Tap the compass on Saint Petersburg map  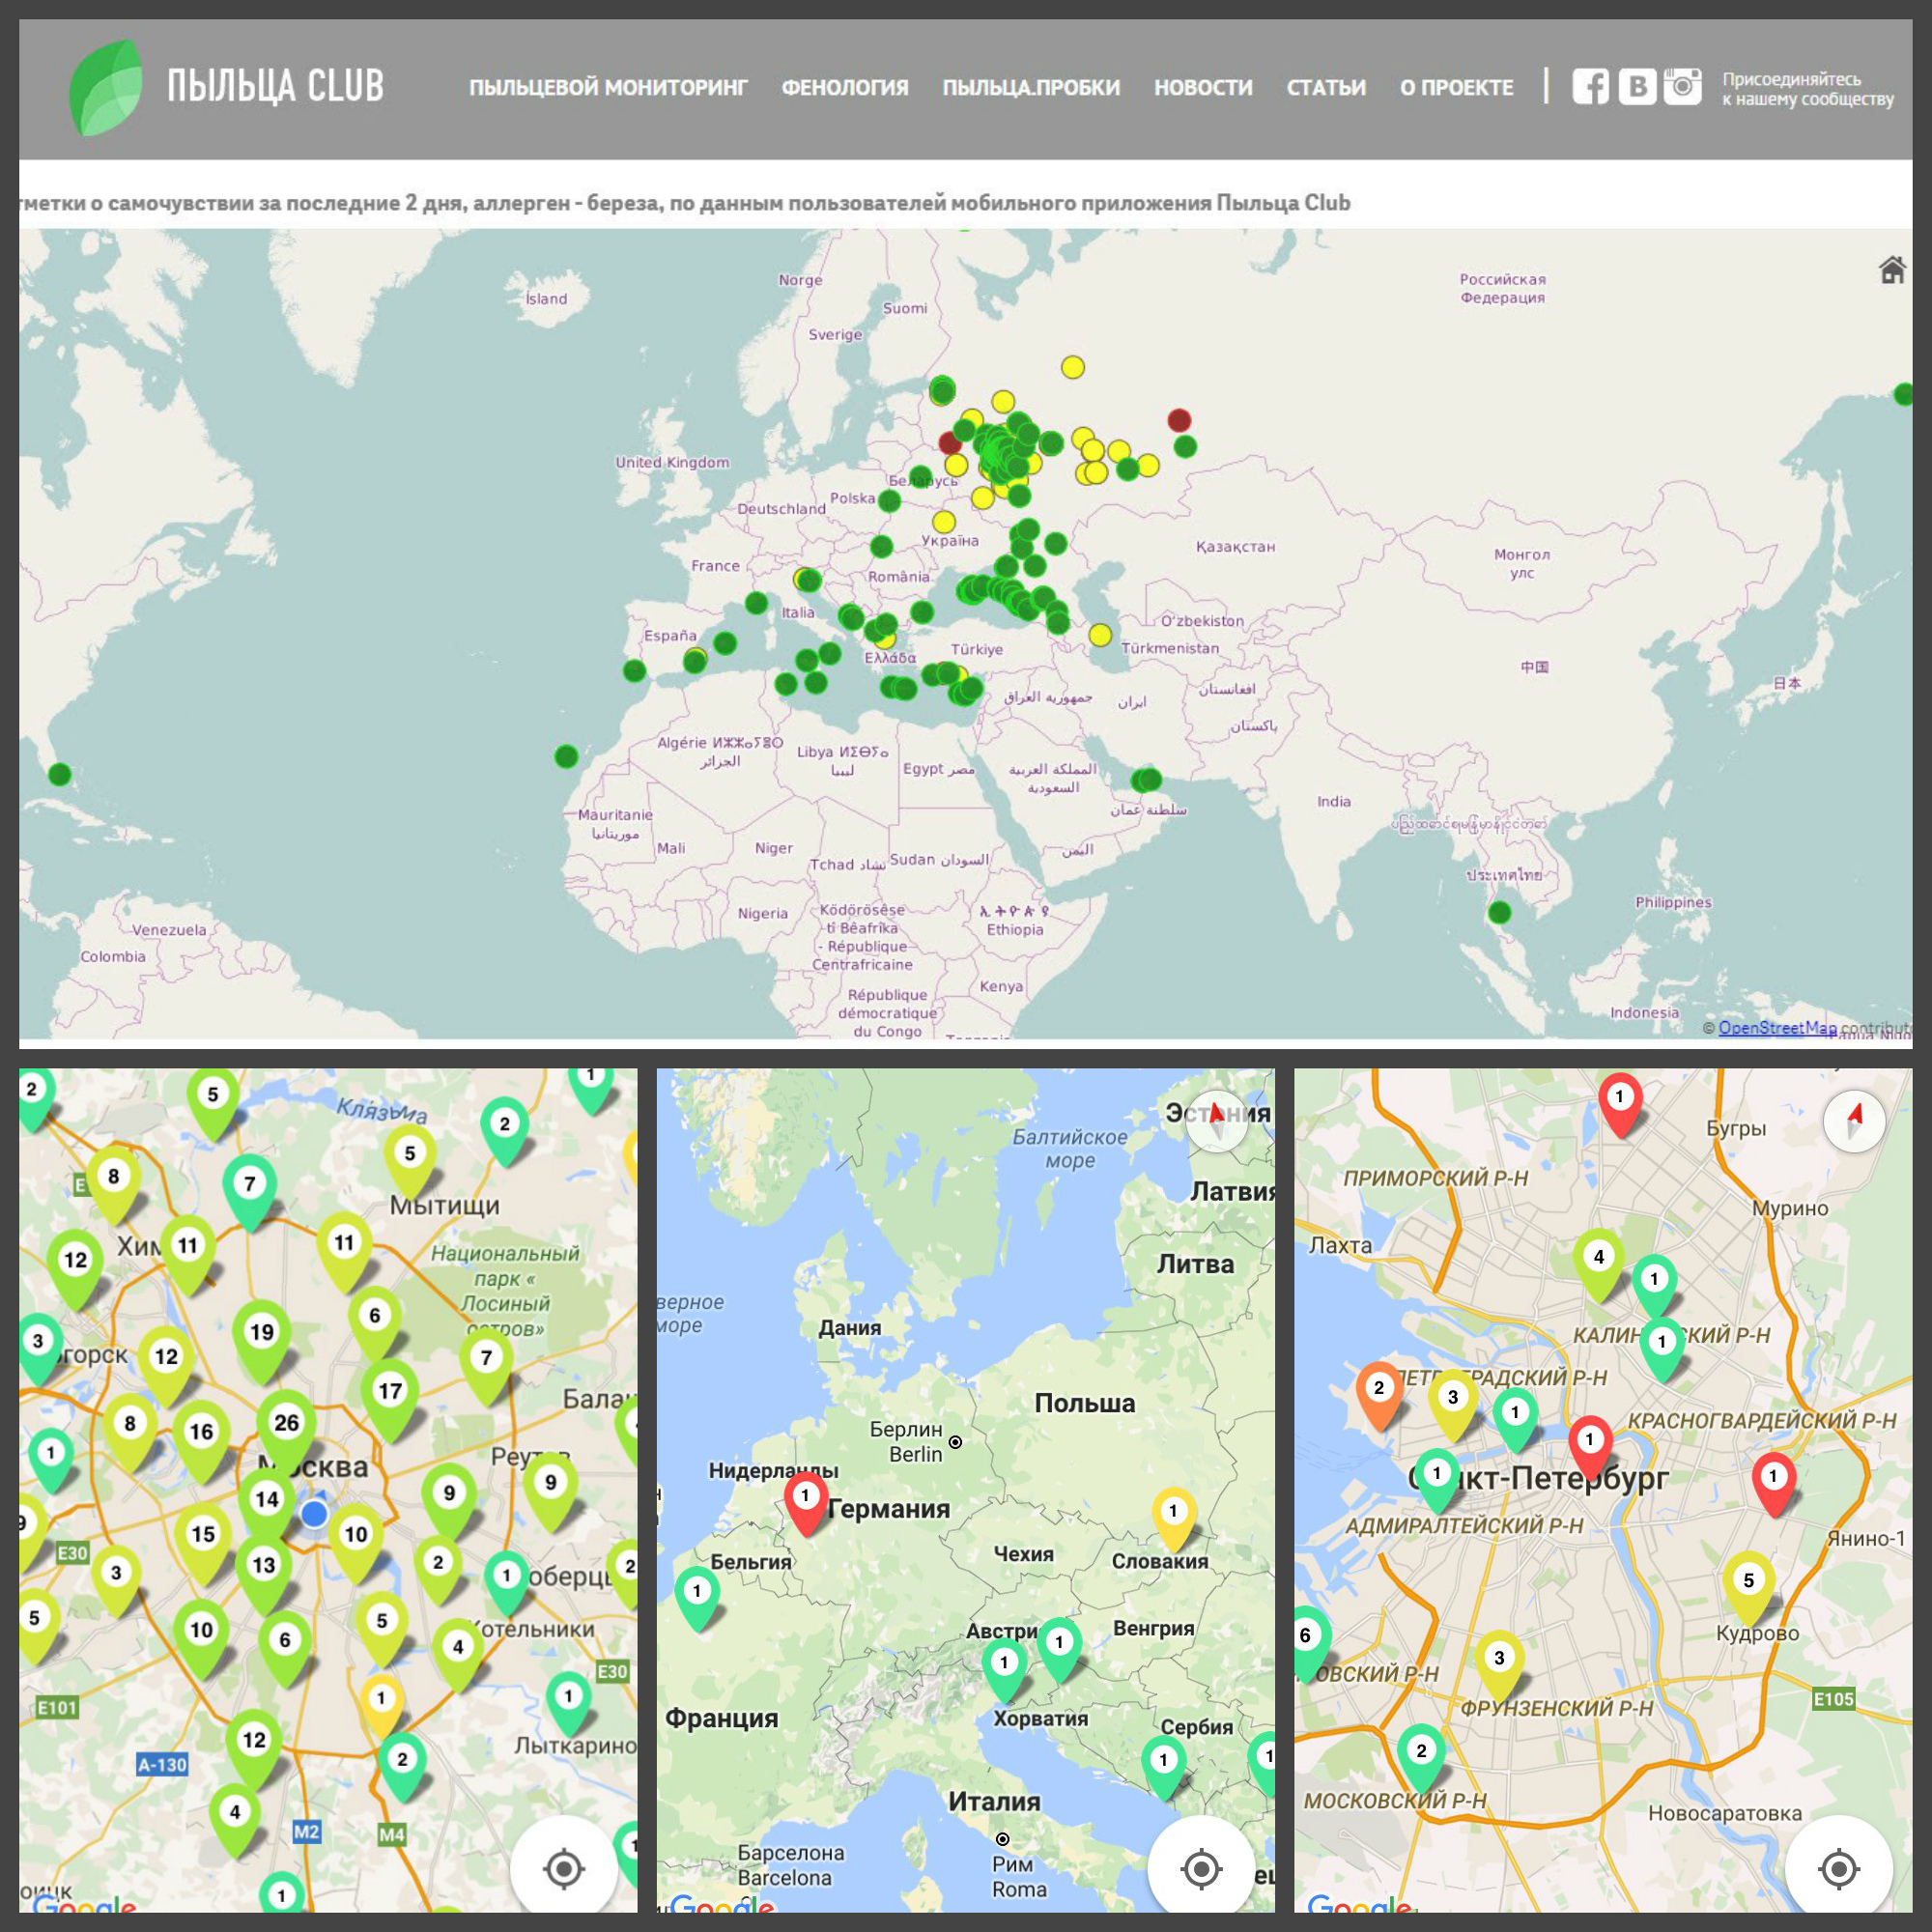(x=1854, y=1120)
